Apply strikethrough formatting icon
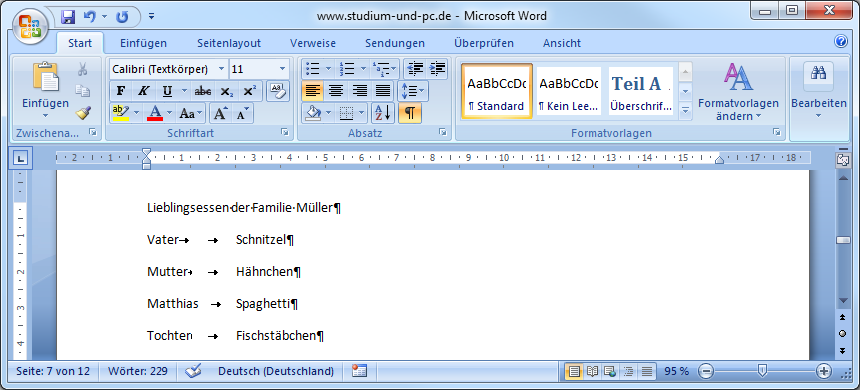This screenshot has width=860, height=390. coord(203,91)
